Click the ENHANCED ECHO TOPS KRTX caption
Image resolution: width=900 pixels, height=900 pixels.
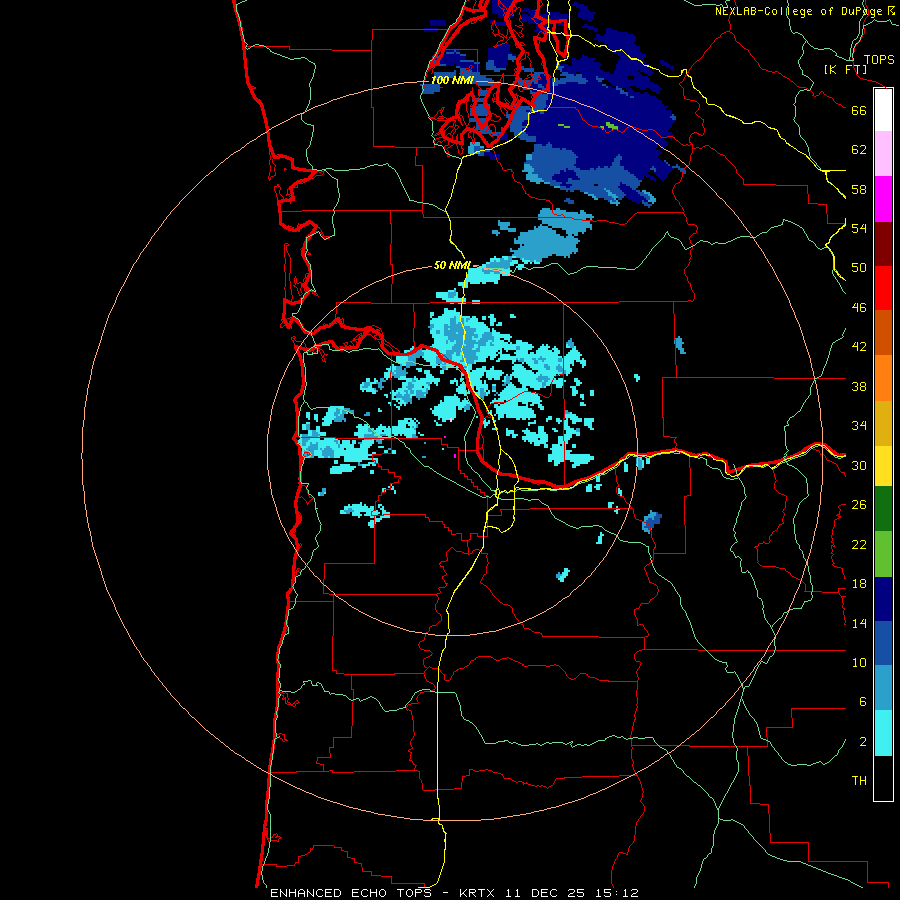coord(454,893)
